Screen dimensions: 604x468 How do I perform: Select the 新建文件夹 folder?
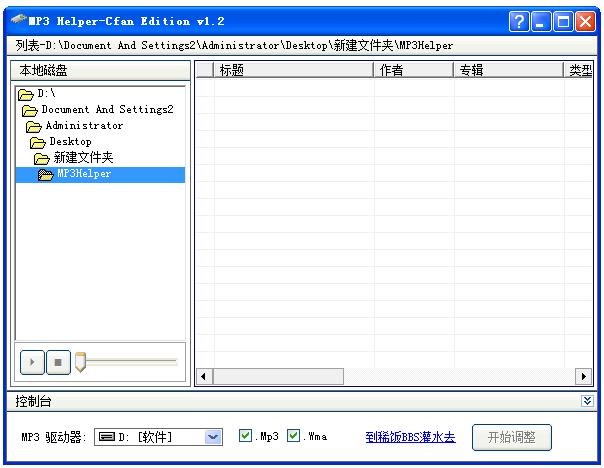[x=83, y=158]
